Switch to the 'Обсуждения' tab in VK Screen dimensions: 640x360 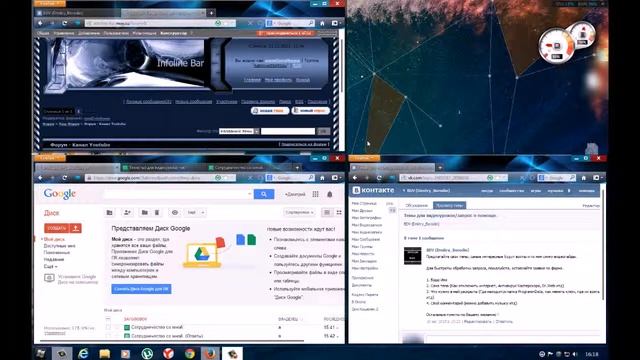pyautogui.click(x=416, y=205)
